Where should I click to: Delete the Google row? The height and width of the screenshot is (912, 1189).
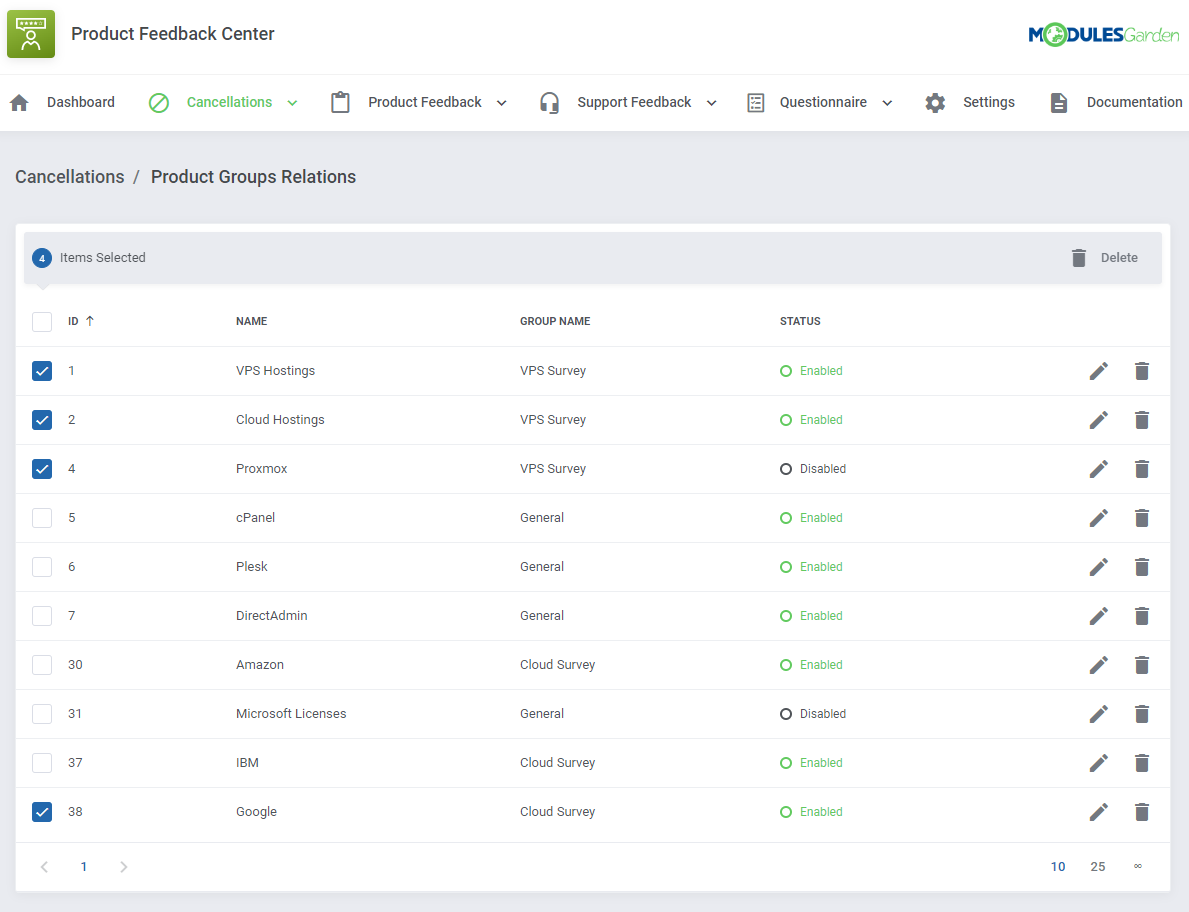click(1141, 812)
